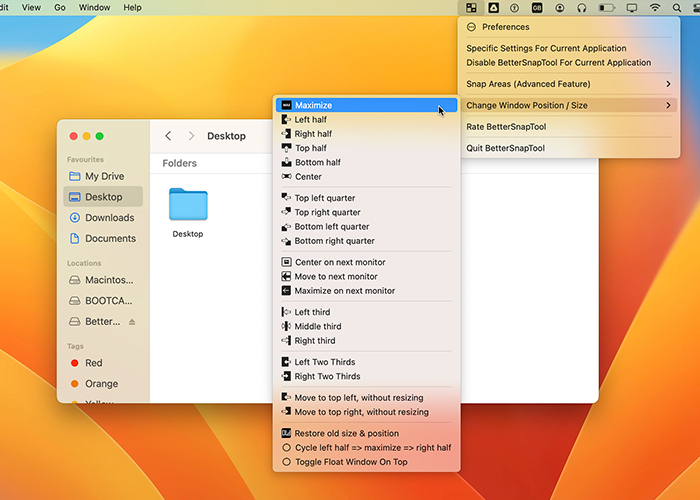This screenshot has width=700, height=500.
Task: Click the Maximize icon in submenu
Action: tap(286, 105)
